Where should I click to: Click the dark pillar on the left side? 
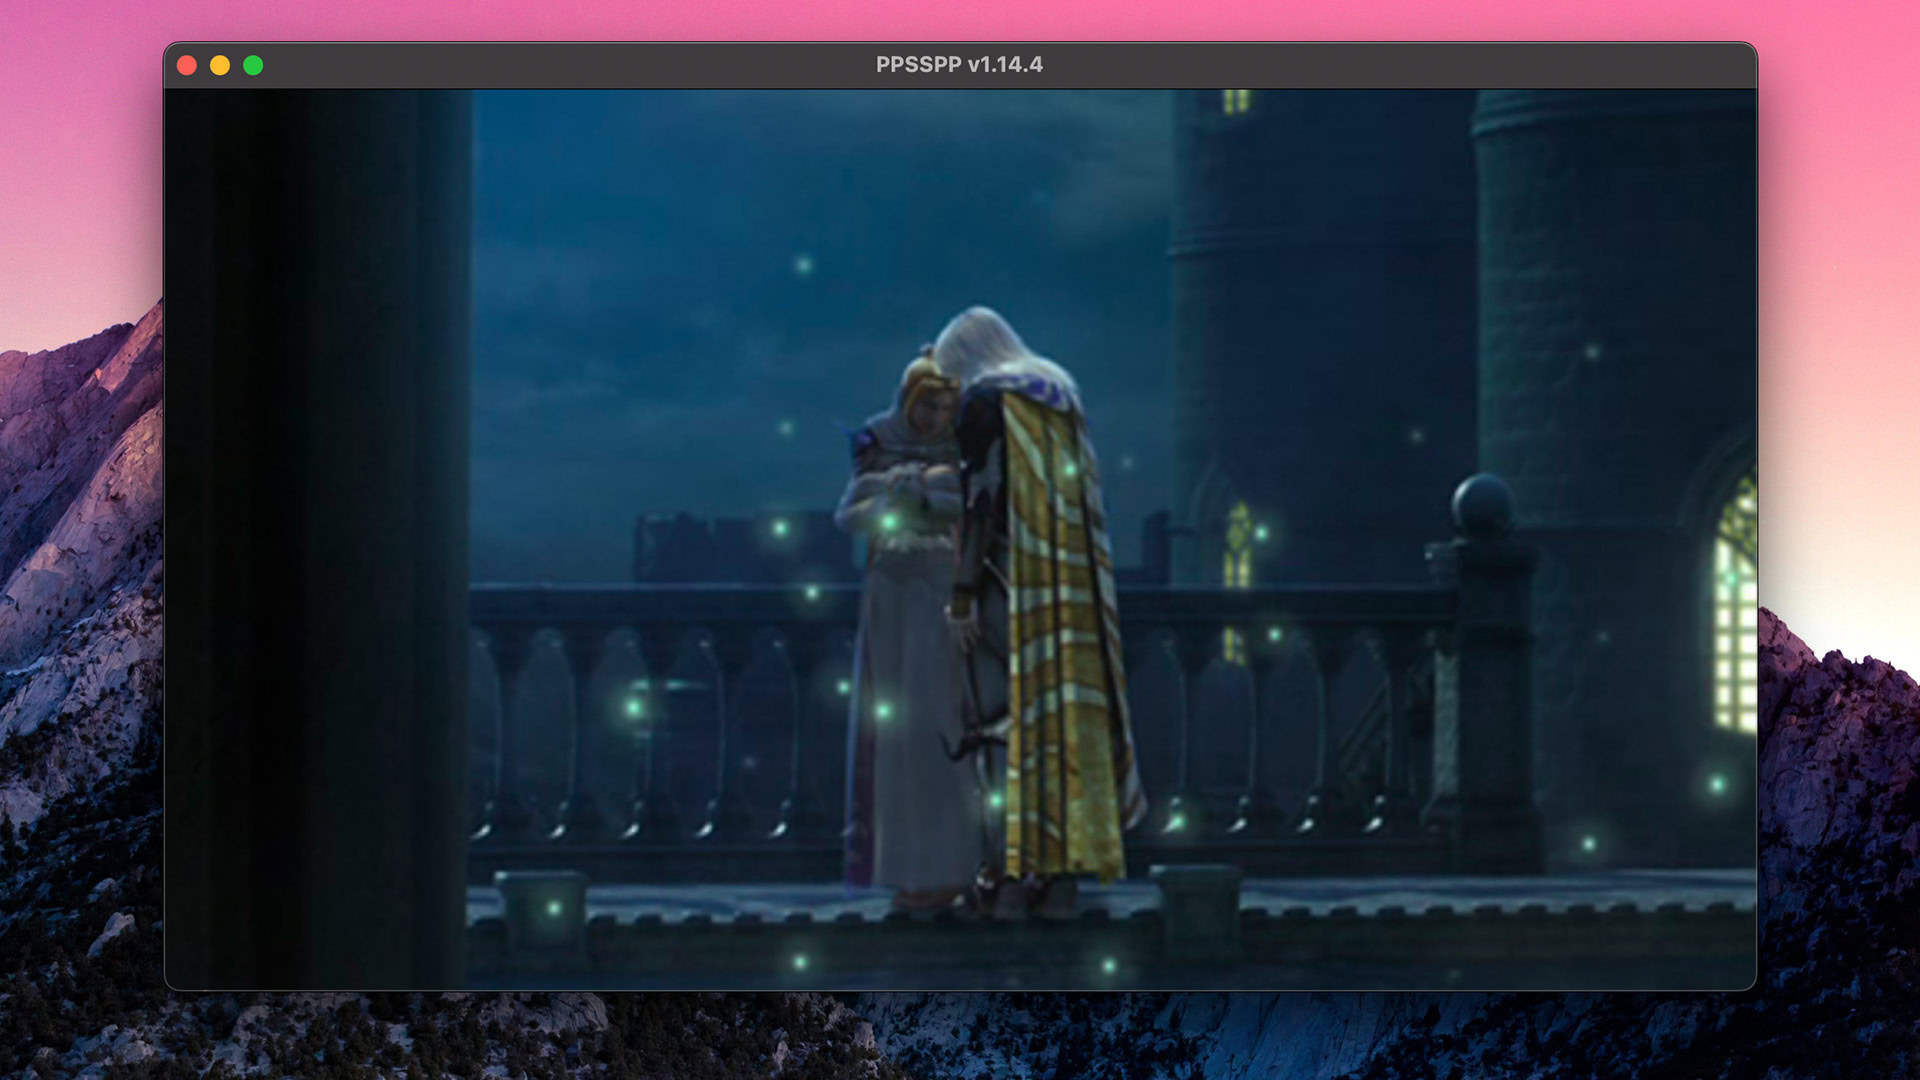pyautogui.click(x=320, y=540)
